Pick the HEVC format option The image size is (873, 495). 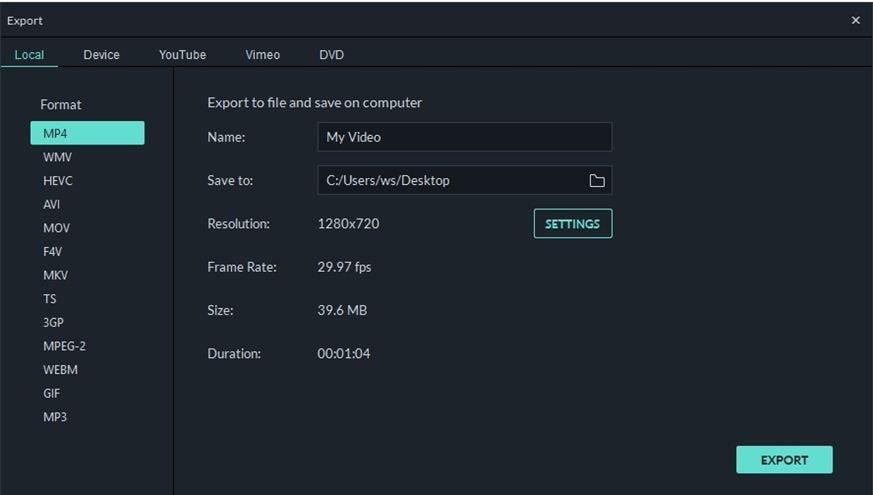(58, 181)
